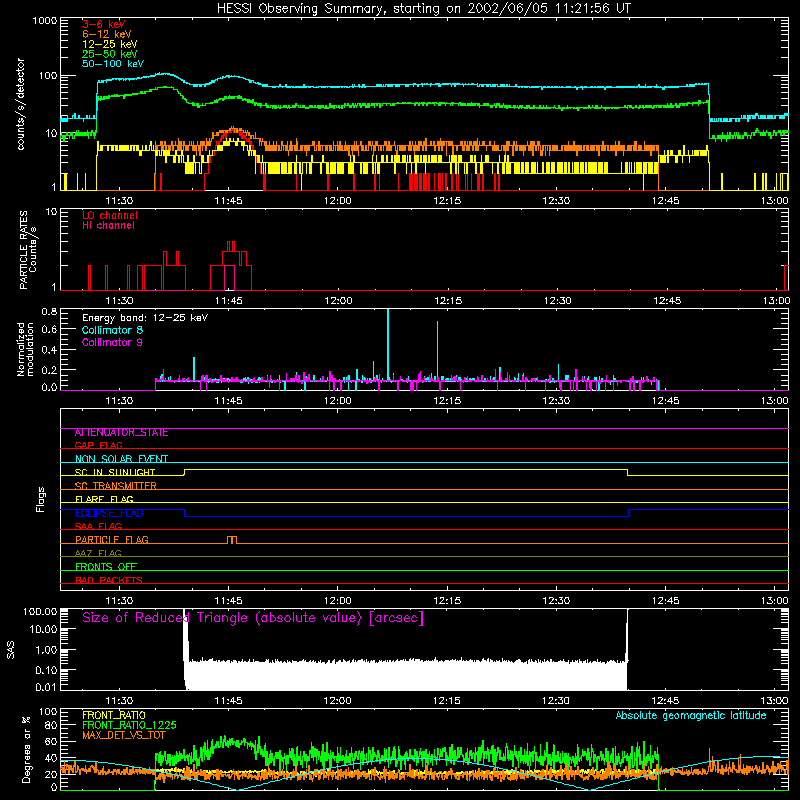
Task: Click the SAS vertical axis label
Action: (x=11, y=651)
